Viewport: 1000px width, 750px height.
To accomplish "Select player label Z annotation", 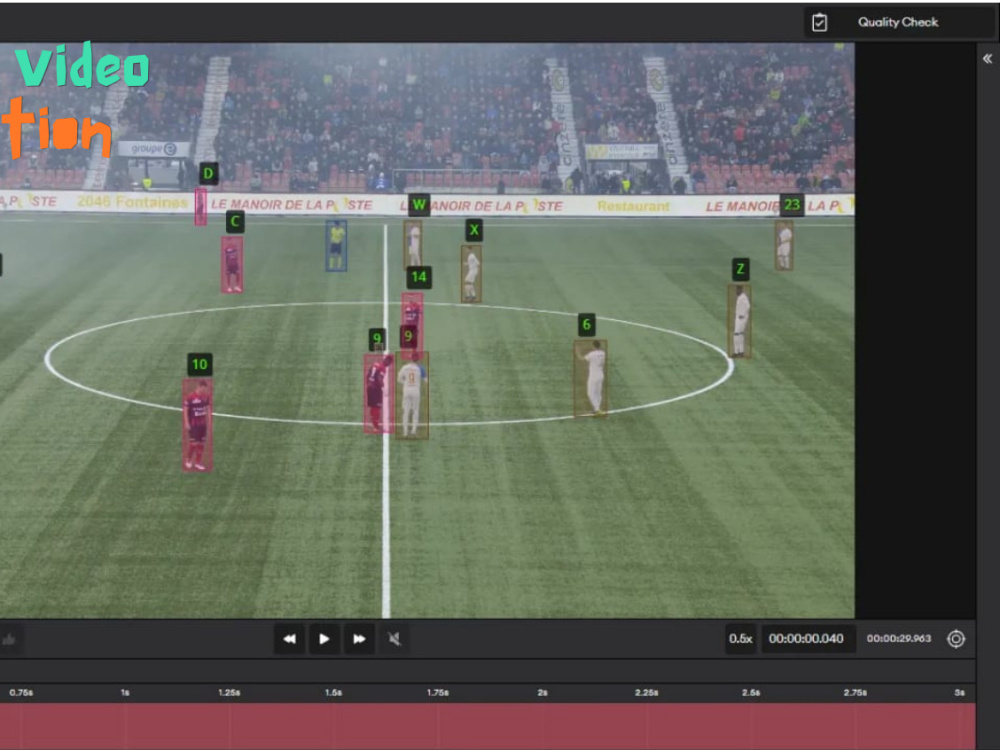I will [740, 269].
